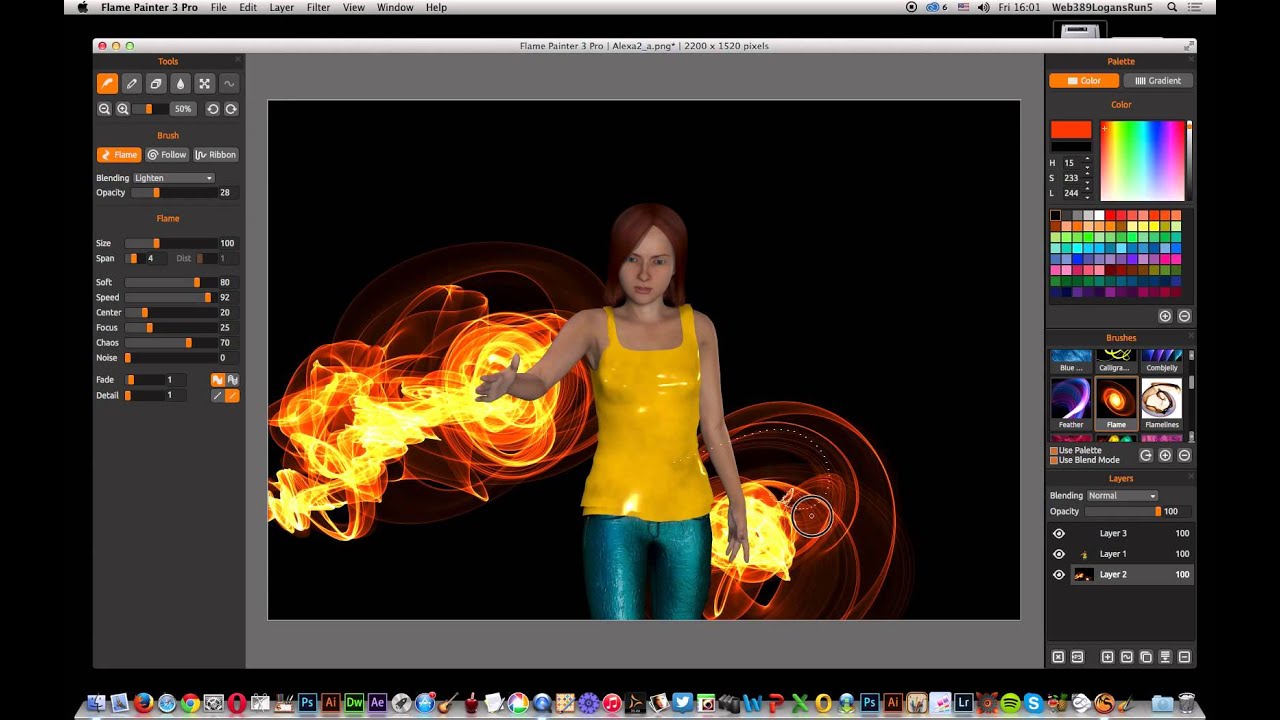Open Spotify from the dock
The height and width of the screenshot is (720, 1280).
click(x=1010, y=703)
